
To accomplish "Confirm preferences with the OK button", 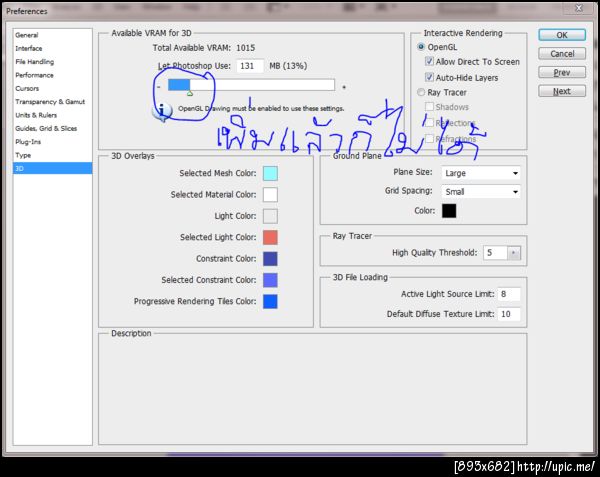I will (x=562, y=35).
